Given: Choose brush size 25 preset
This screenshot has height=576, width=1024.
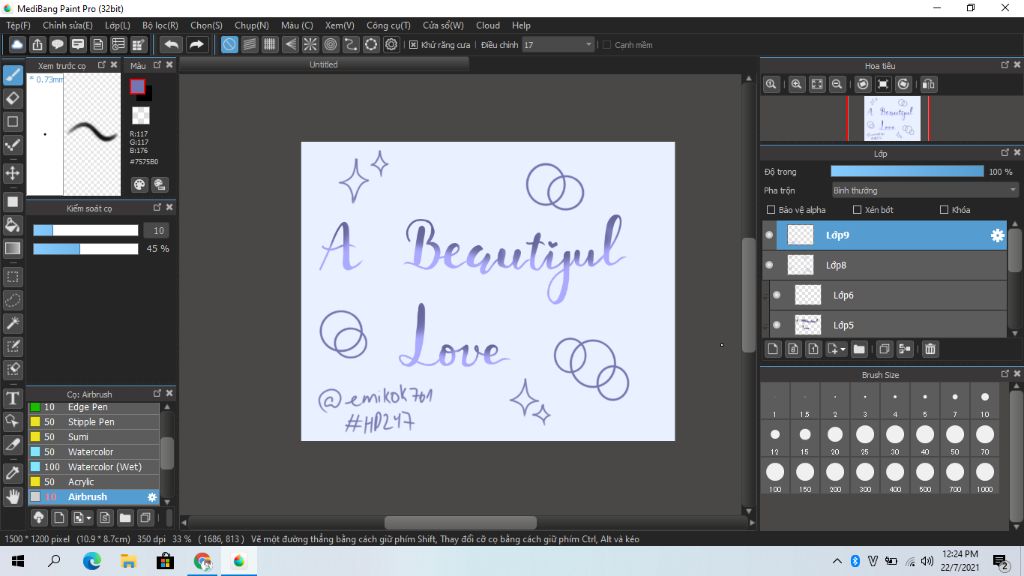Looking at the screenshot, I should click(x=865, y=438).
